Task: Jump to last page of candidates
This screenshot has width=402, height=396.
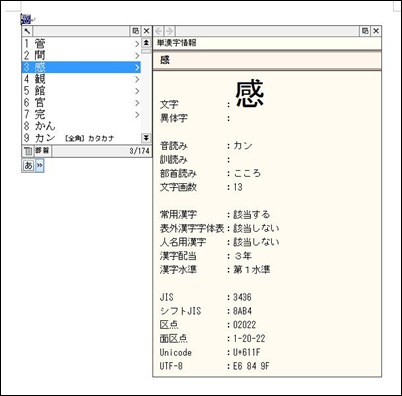Action: click(146, 138)
